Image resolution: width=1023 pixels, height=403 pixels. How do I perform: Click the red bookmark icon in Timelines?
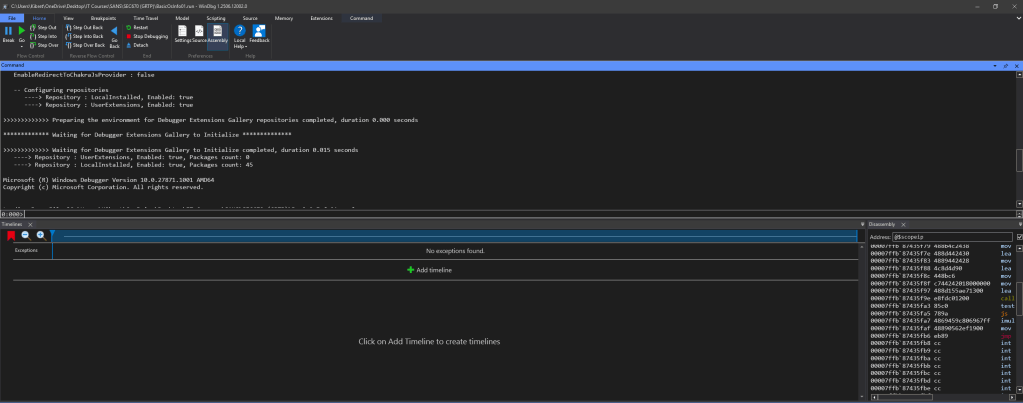tap(11, 235)
